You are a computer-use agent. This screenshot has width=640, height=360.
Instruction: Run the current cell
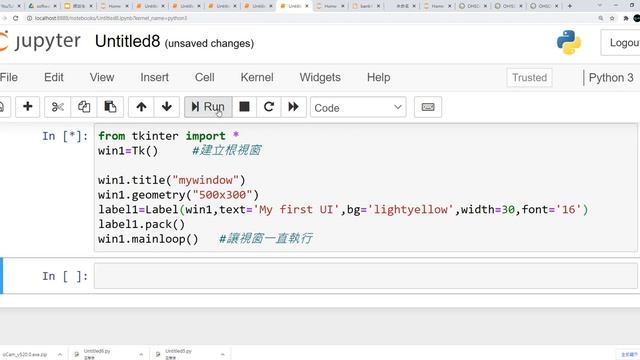(208, 107)
